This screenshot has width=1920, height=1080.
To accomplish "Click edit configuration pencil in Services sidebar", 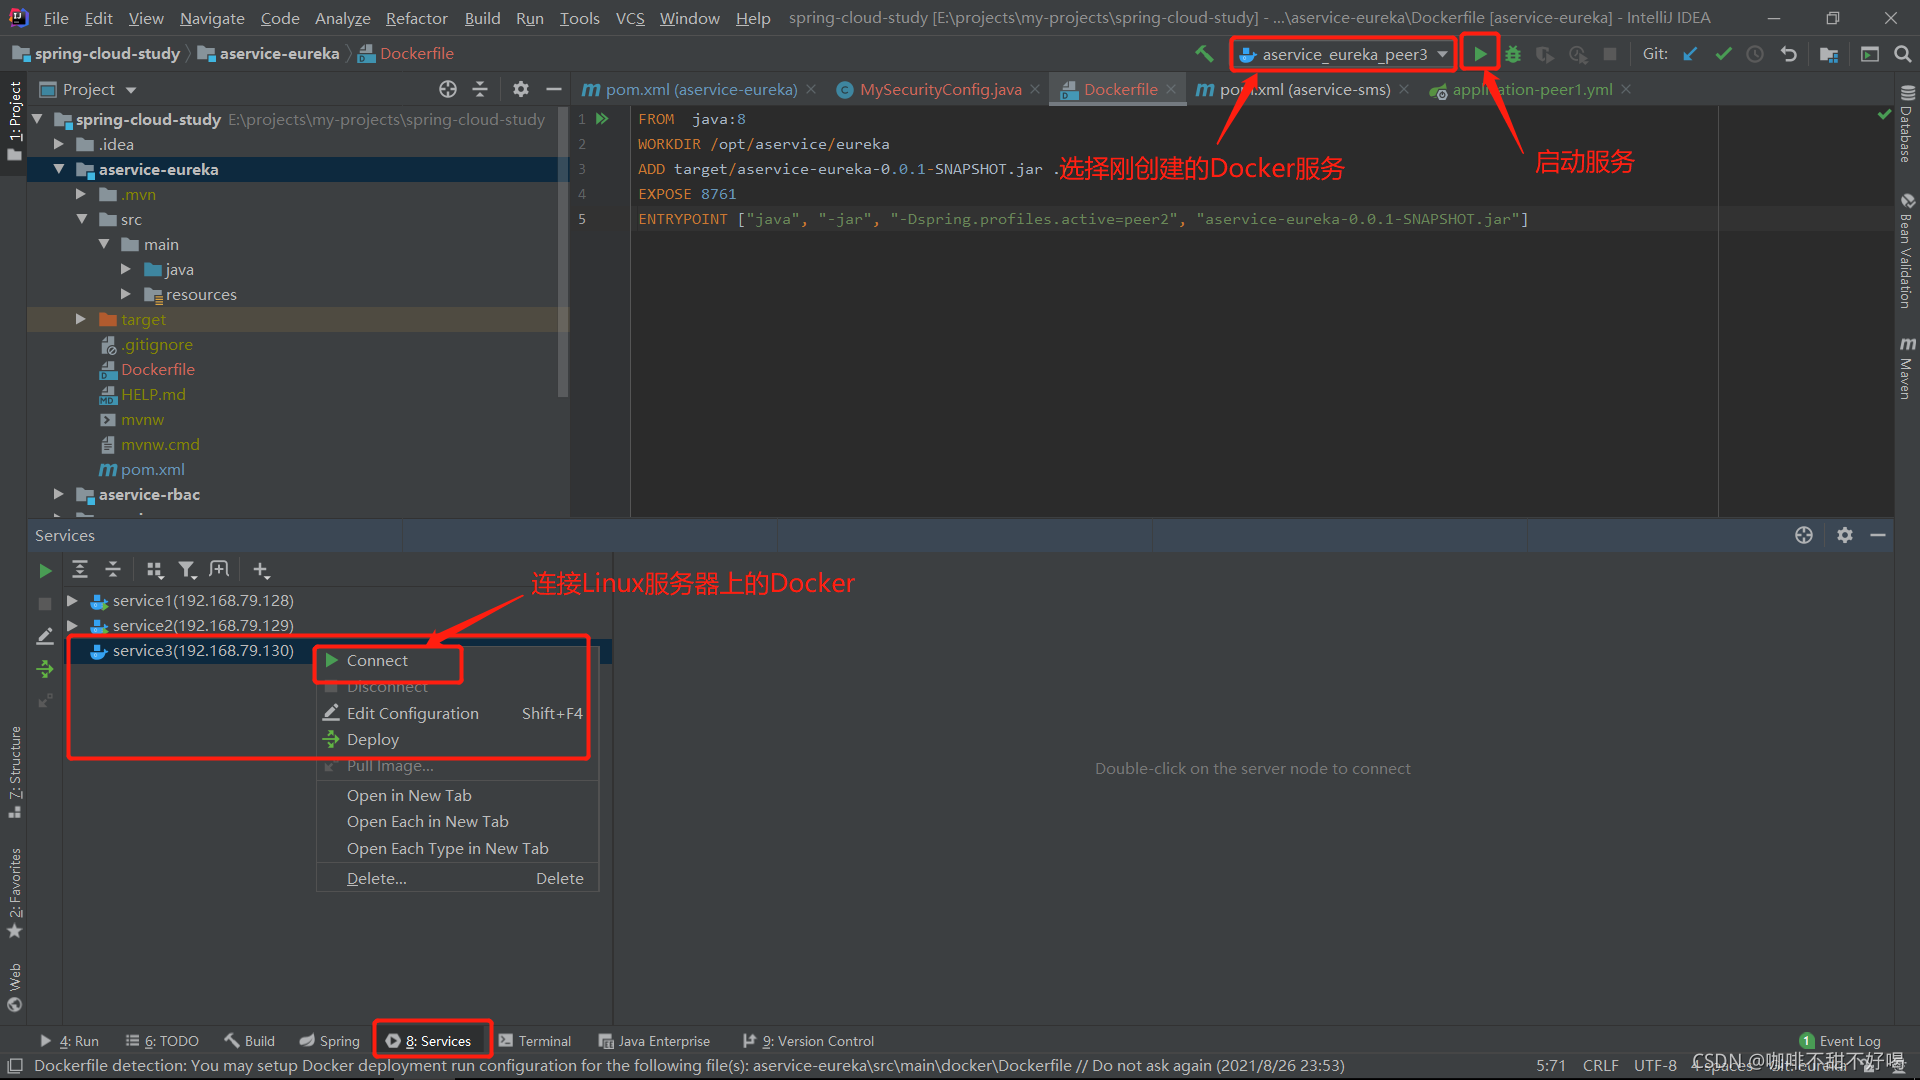I will (x=45, y=636).
